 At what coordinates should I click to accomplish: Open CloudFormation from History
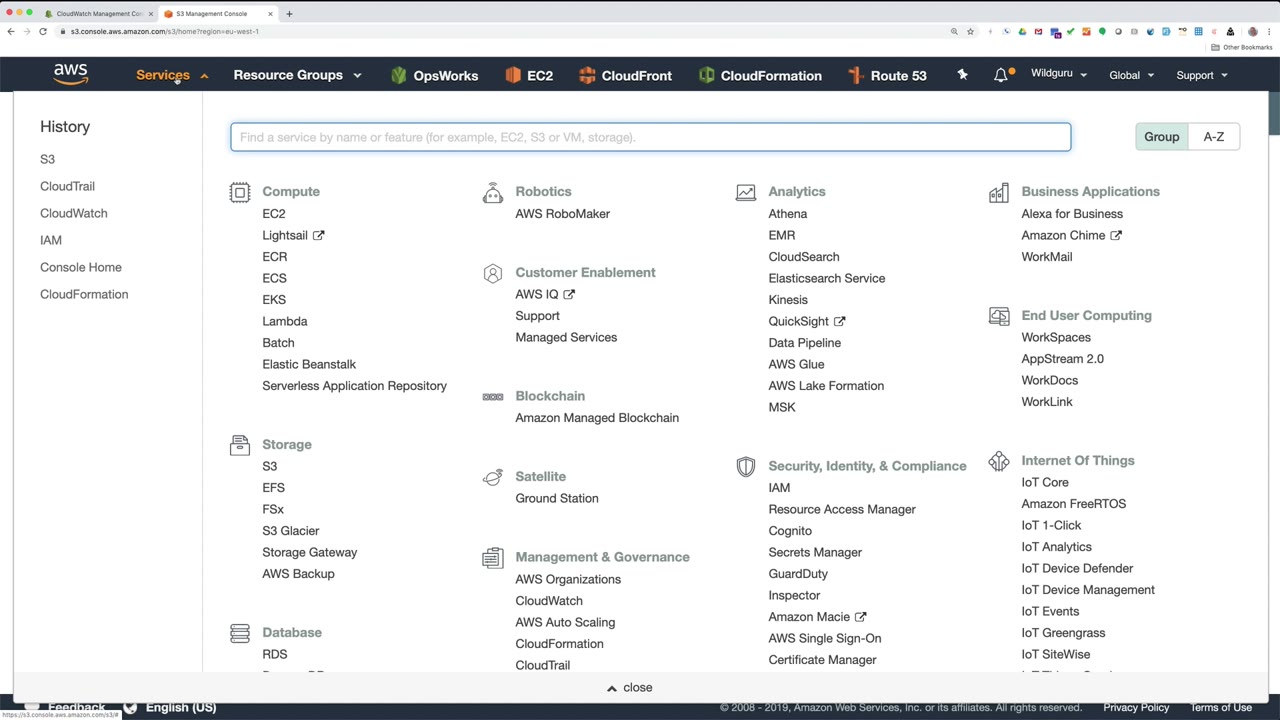84,294
